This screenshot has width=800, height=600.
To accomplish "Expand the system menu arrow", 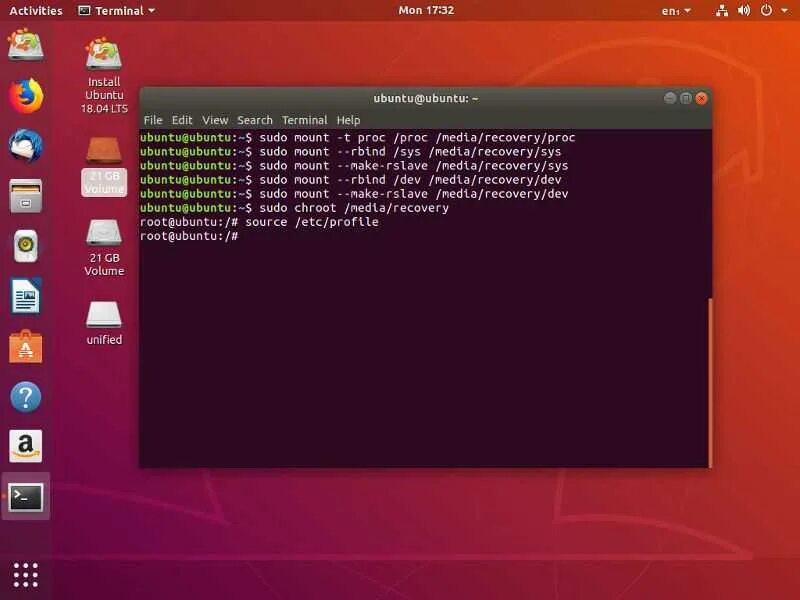I will click(x=785, y=10).
